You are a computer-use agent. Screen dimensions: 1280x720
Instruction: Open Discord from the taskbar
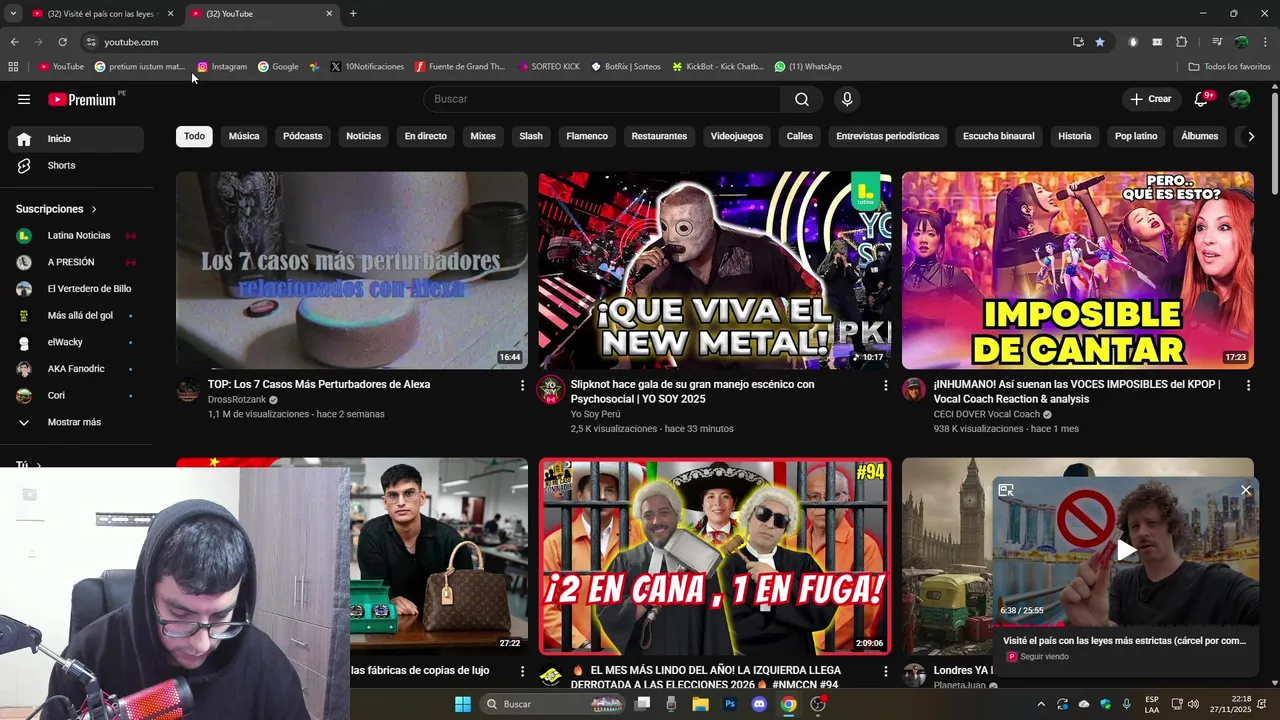[x=759, y=704]
